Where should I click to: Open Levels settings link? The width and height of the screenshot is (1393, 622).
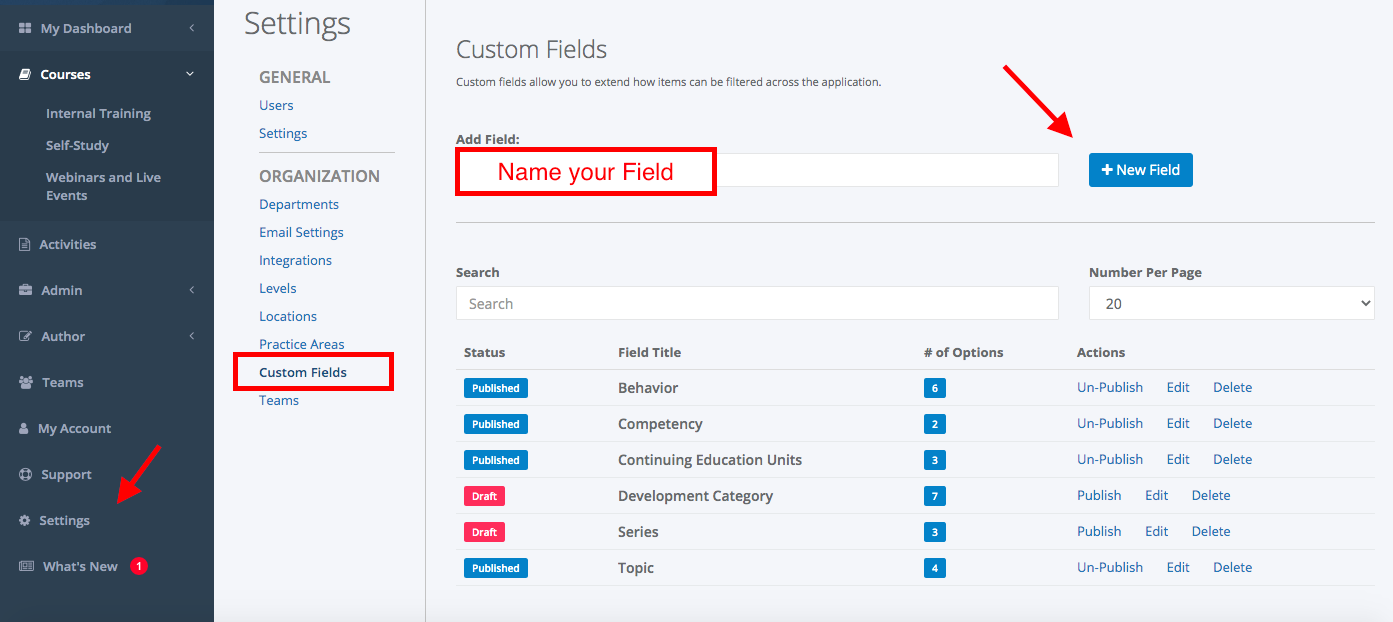pyautogui.click(x=278, y=288)
